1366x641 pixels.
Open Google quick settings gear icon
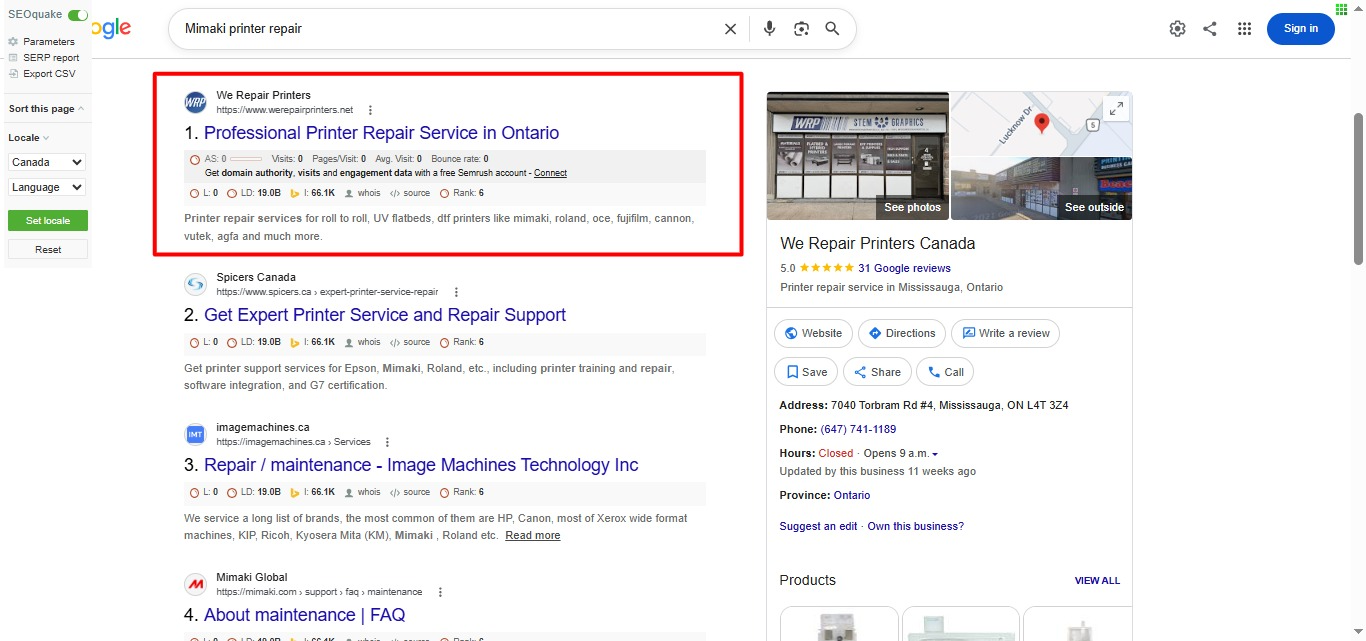pyautogui.click(x=1177, y=29)
